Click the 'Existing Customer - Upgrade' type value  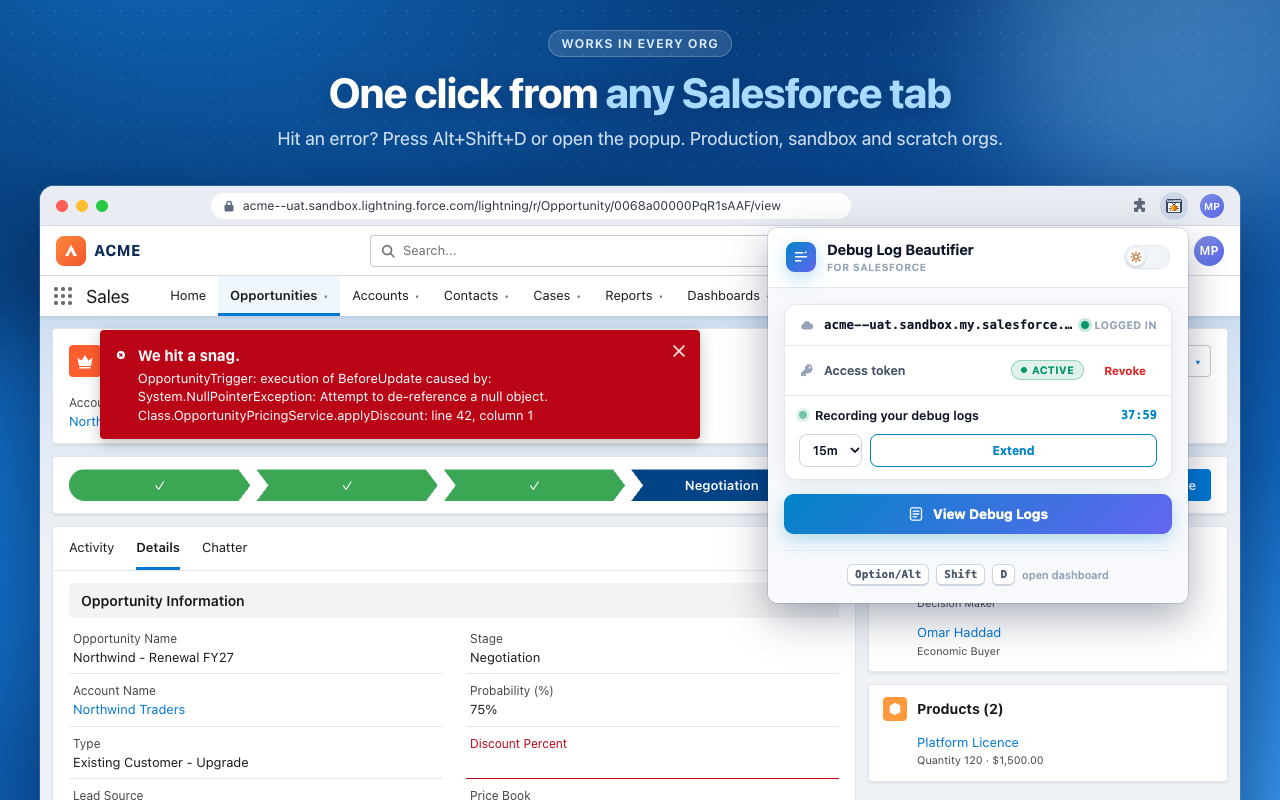161,763
